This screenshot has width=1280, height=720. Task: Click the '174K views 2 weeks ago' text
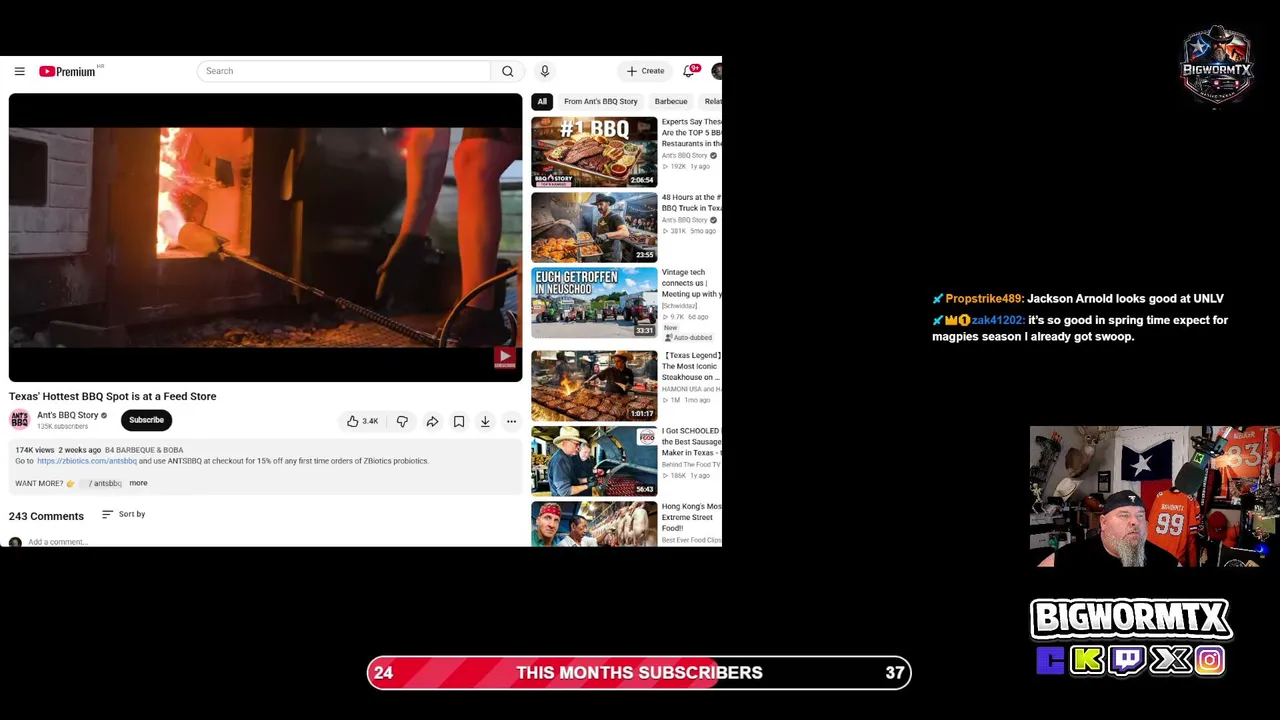click(57, 450)
